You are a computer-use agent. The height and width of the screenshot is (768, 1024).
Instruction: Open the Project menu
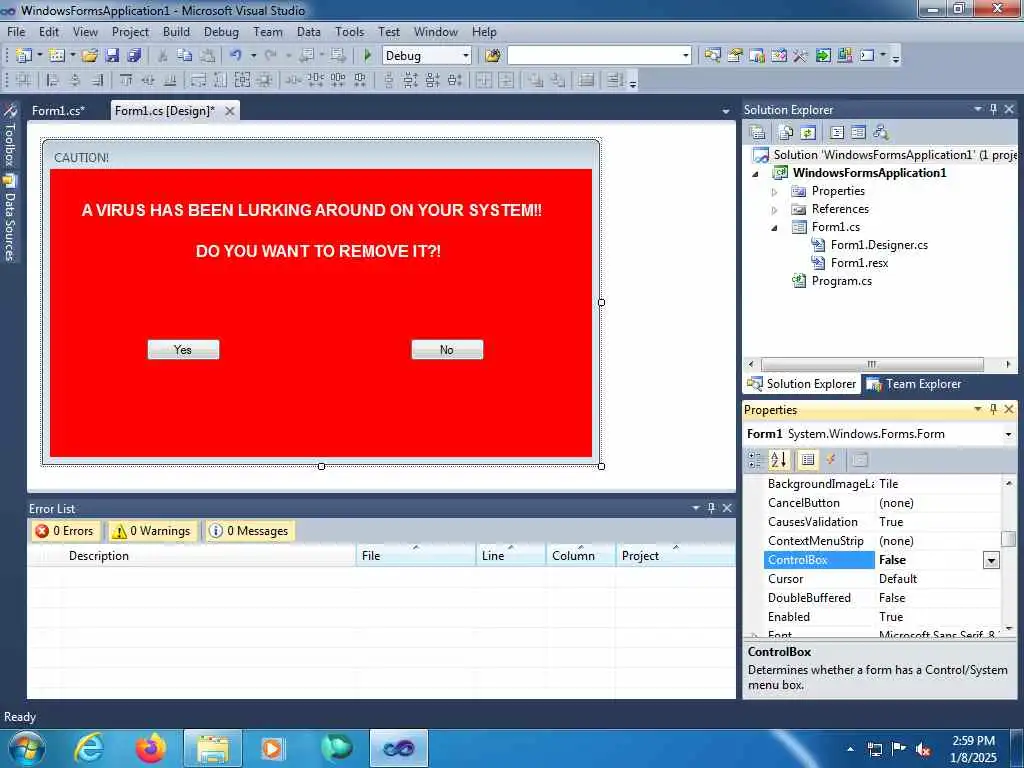(130, 31)
